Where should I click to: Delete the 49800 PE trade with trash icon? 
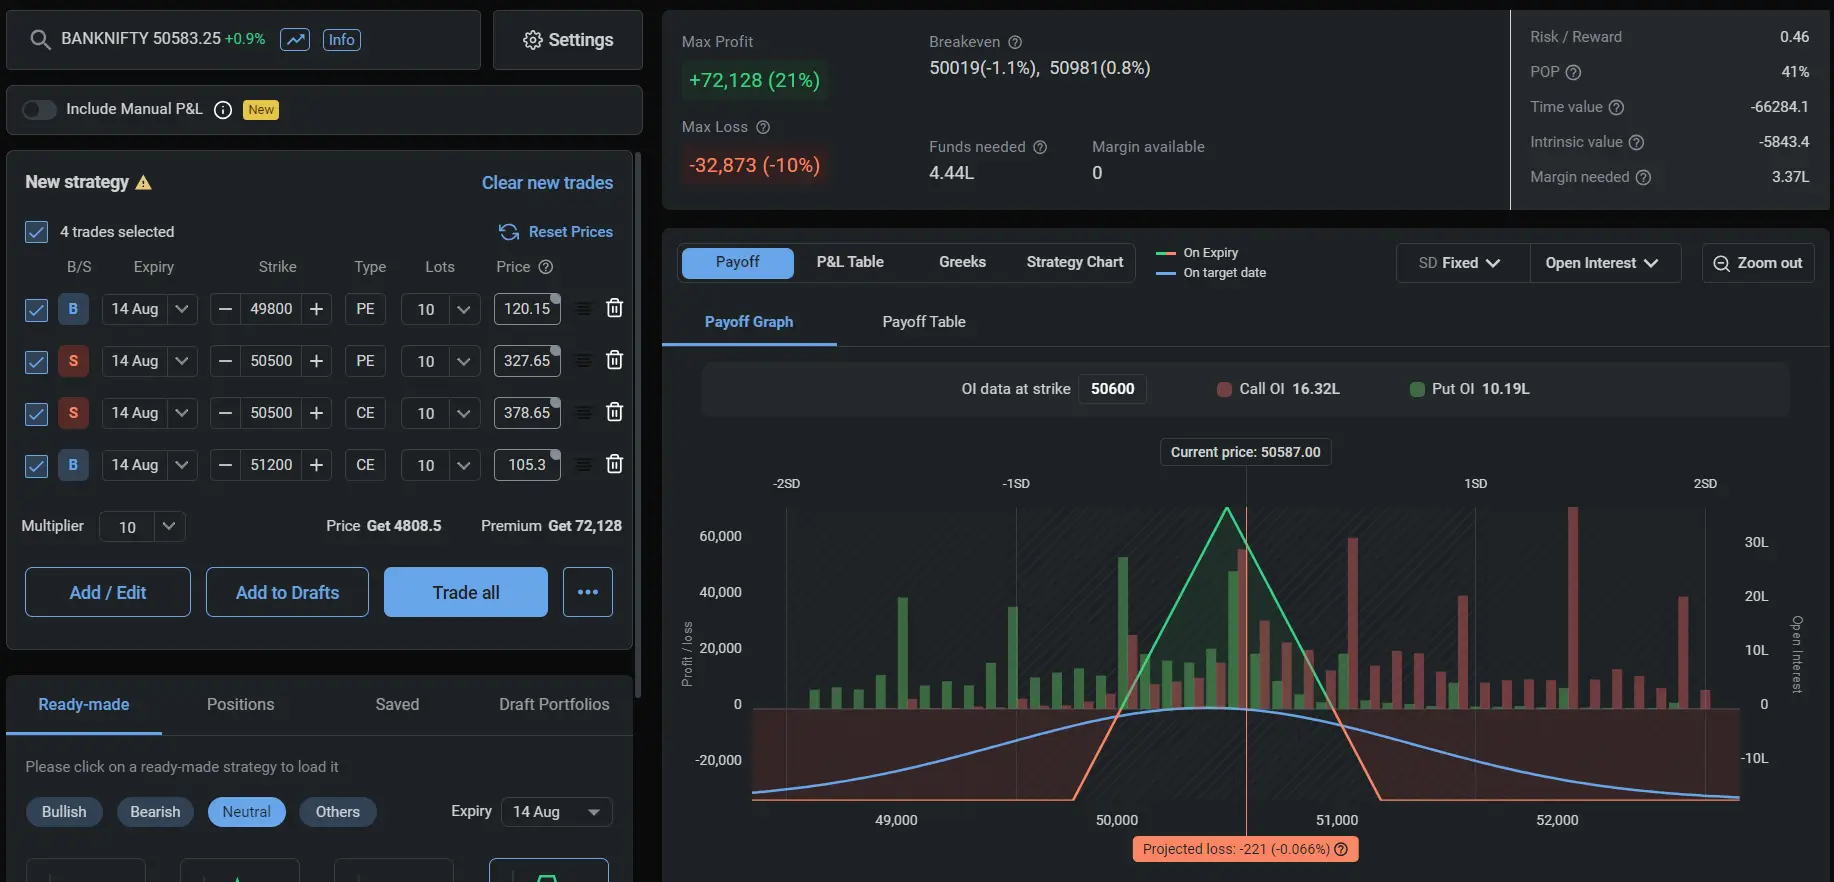pyautogui.click(x=615, y=308)
